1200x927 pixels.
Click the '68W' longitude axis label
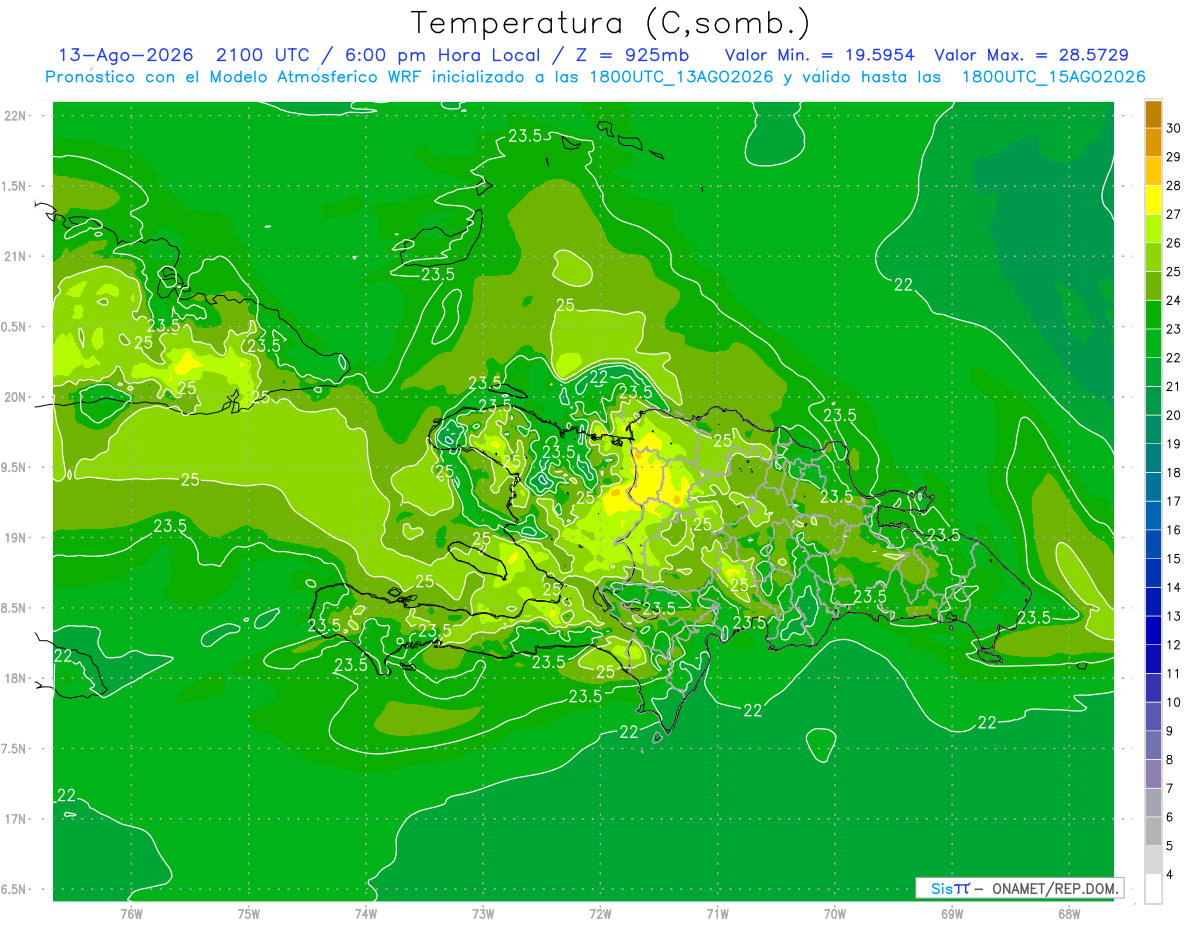[x=1069, y=913]
